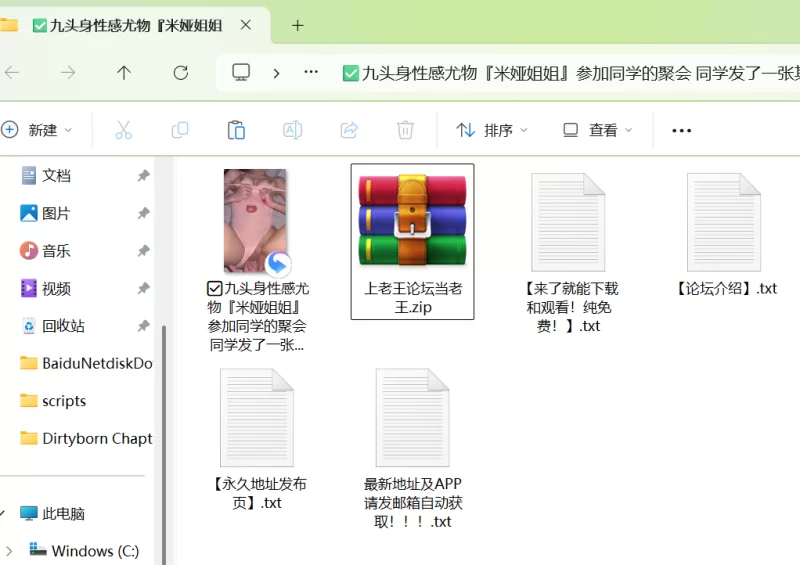Open a new tab with plus button

[x=297, y=25]
